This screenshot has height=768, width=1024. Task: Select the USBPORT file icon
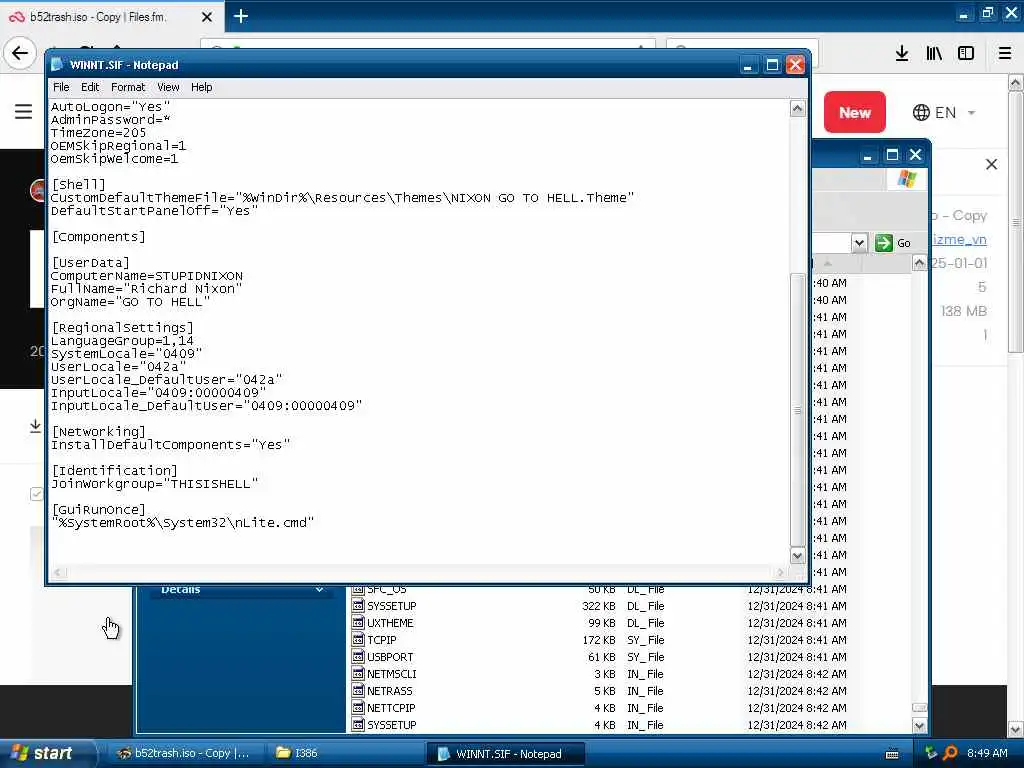tap(358, 657)
